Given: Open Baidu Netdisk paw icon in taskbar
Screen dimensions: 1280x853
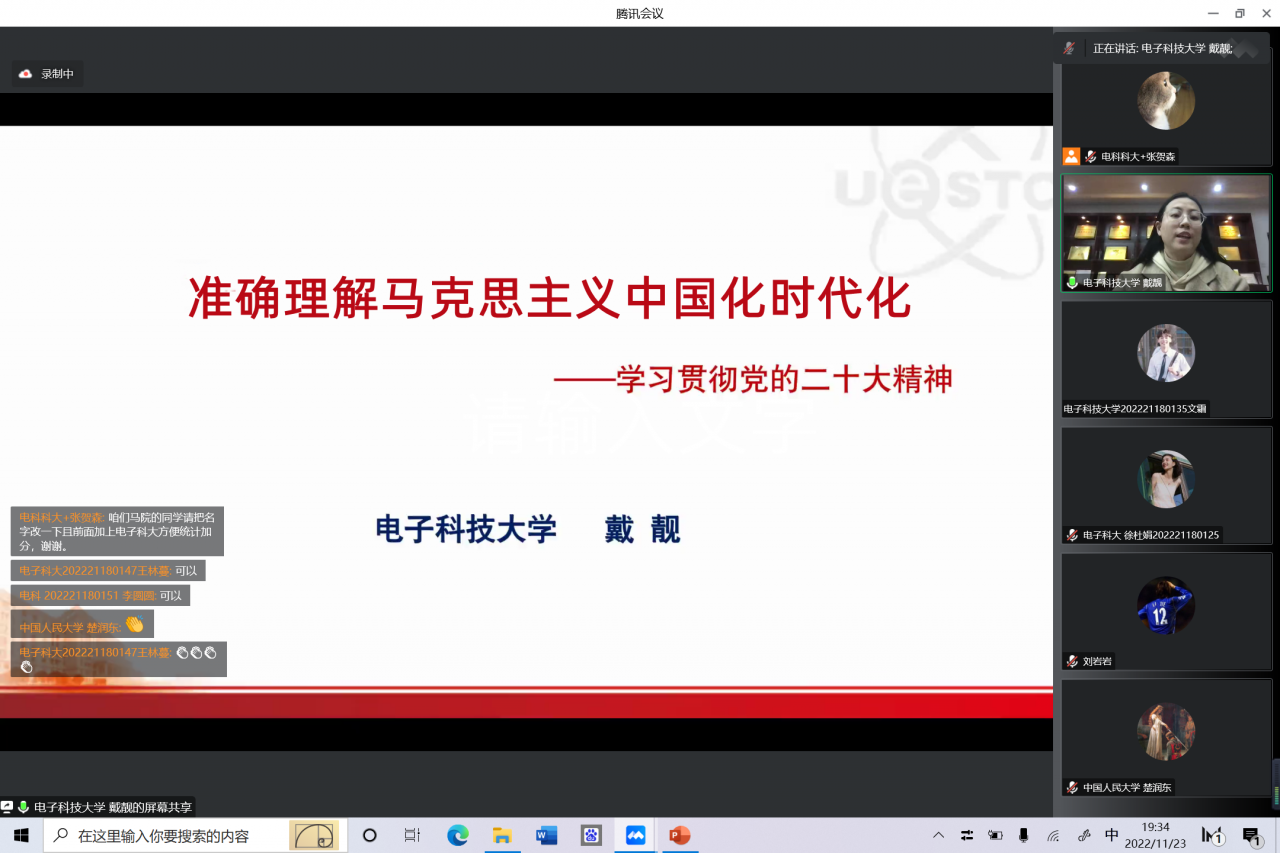Looking at the screenshot, I should click(591, 836).
